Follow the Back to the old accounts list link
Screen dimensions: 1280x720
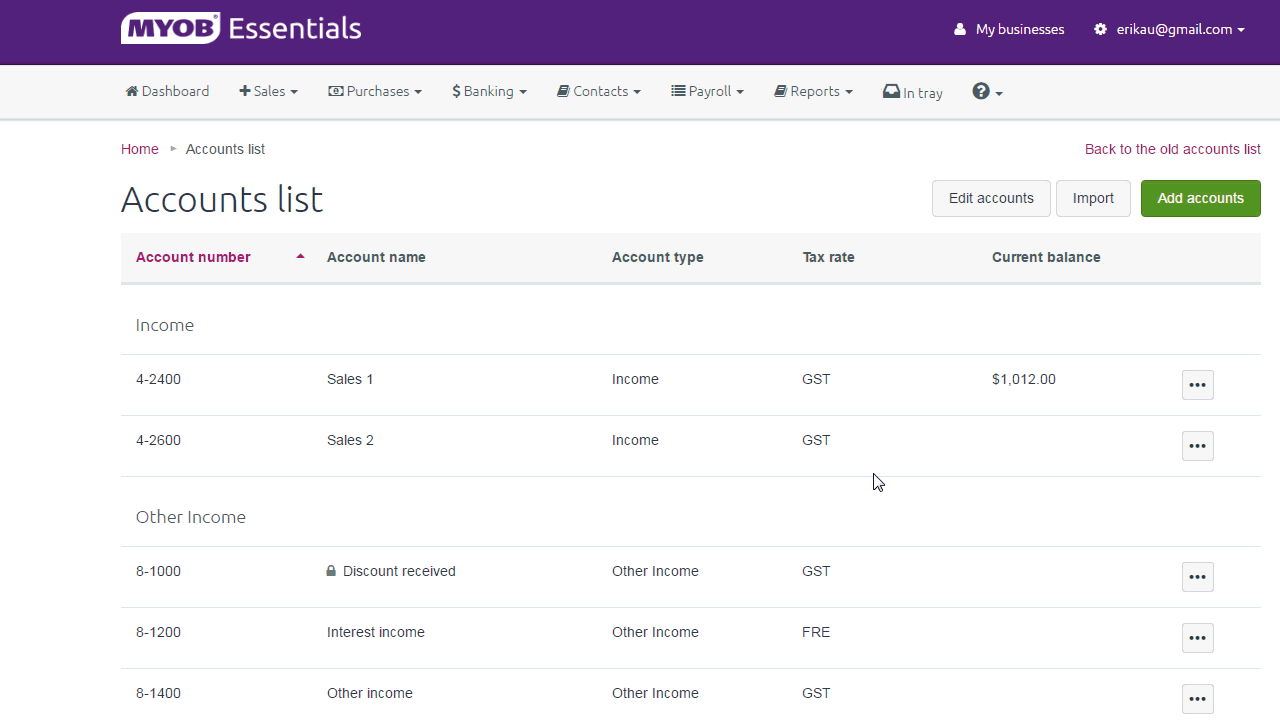point(1172,149)
